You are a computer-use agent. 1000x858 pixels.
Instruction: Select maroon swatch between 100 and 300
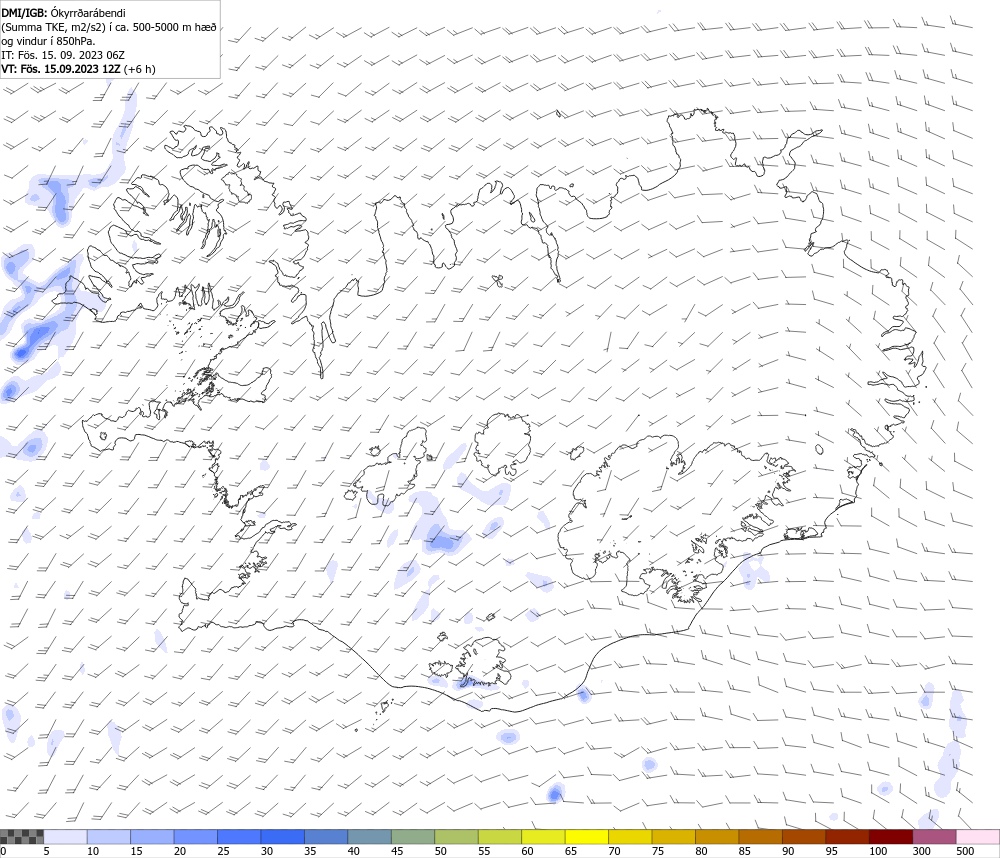tap(891, 837)
